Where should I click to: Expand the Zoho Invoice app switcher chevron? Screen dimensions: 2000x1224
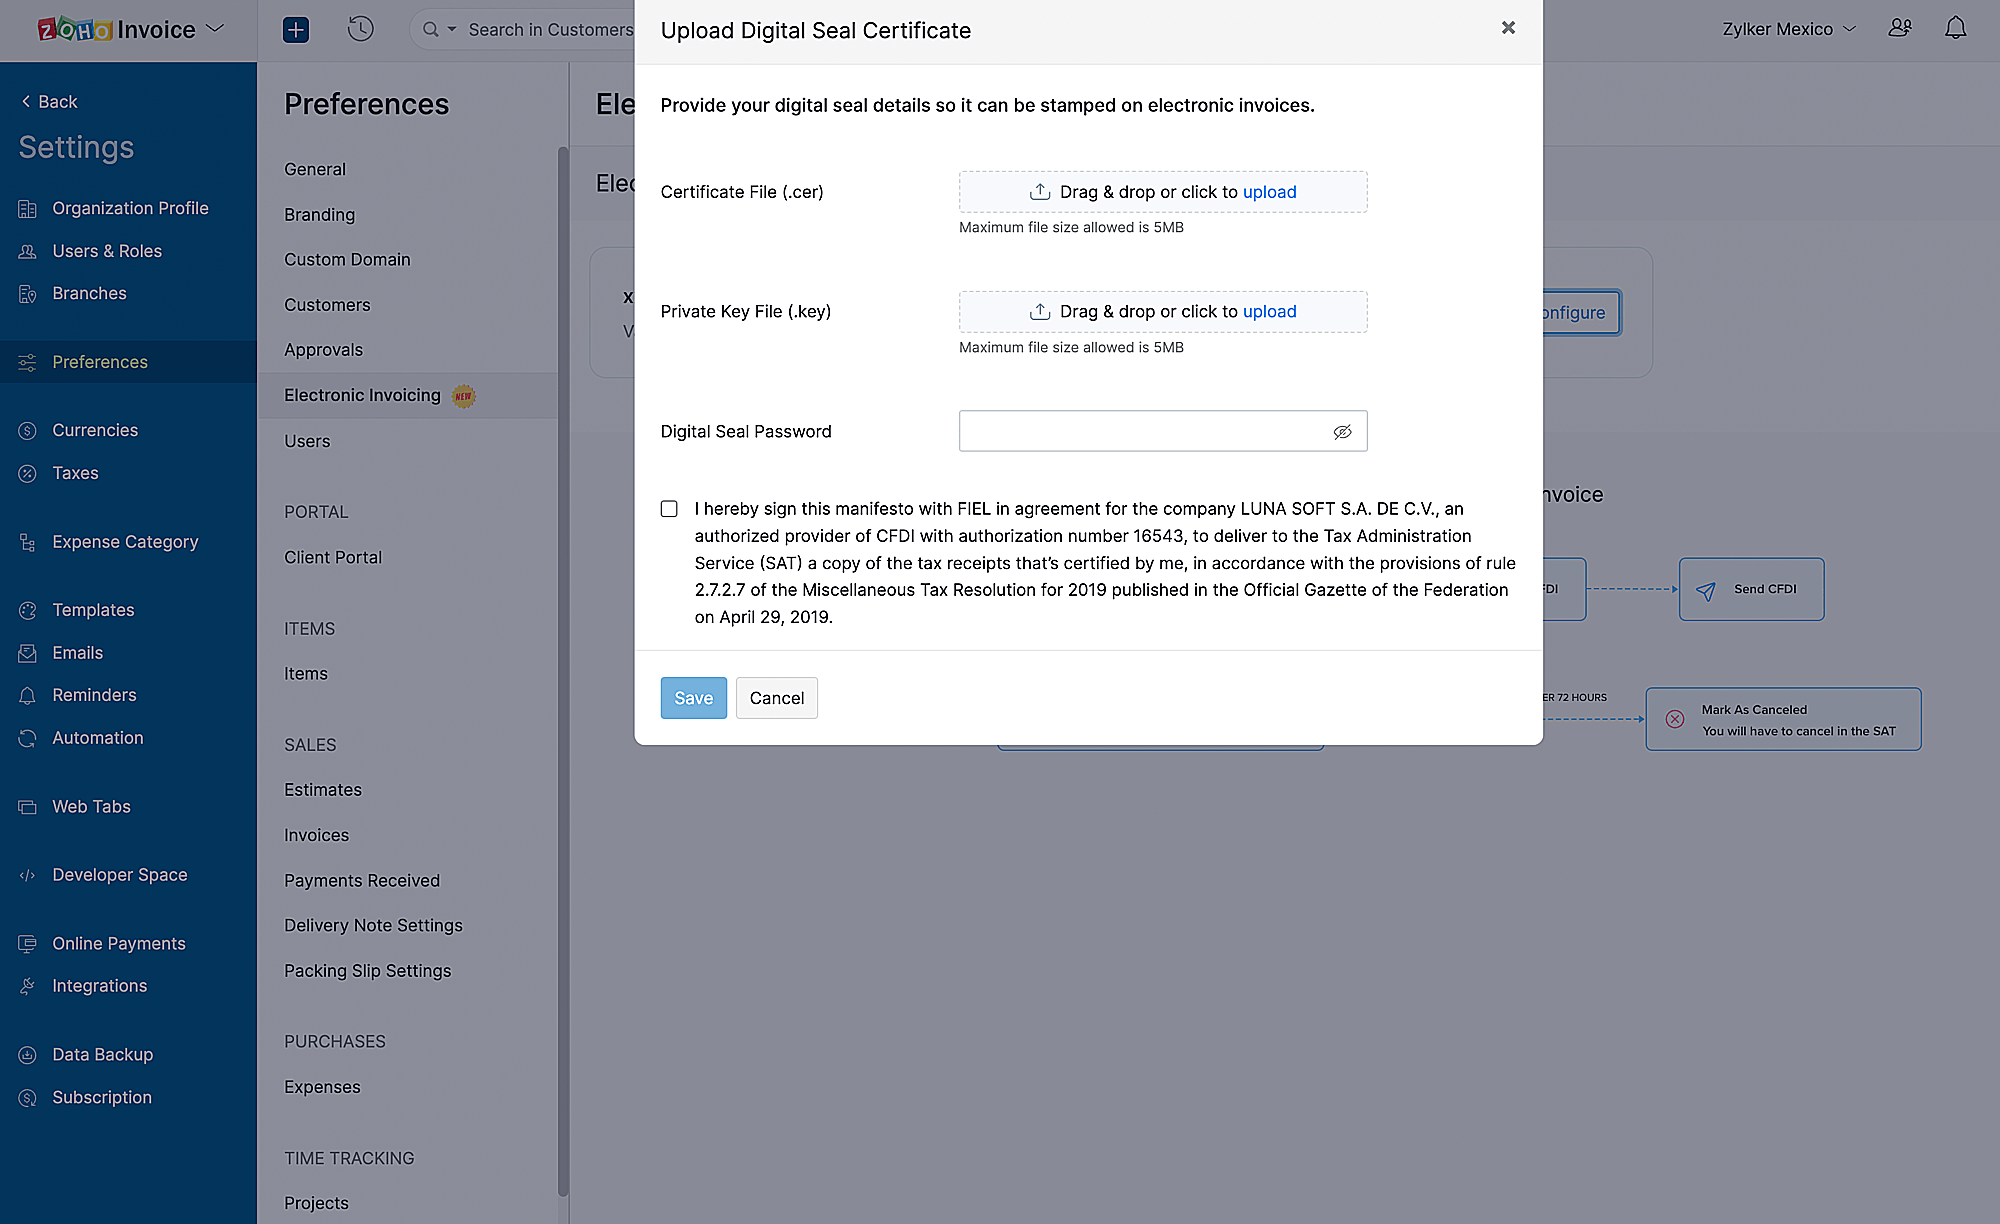point(215,29)
